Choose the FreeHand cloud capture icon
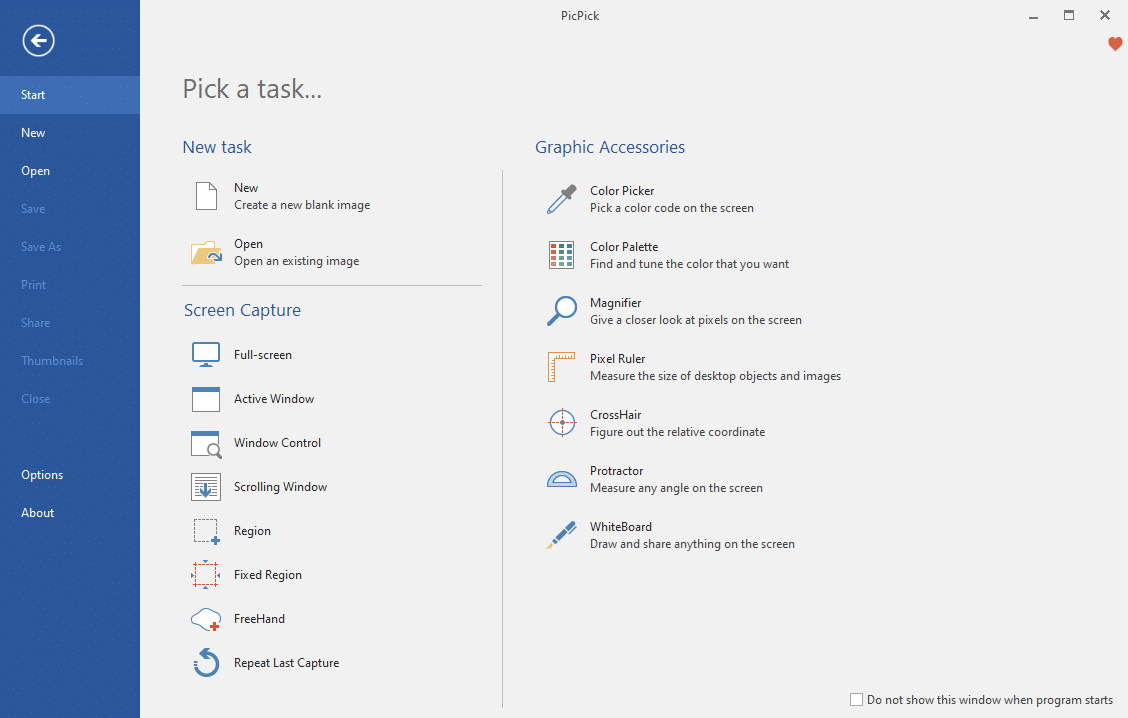1128x718 pixels. 206,619
